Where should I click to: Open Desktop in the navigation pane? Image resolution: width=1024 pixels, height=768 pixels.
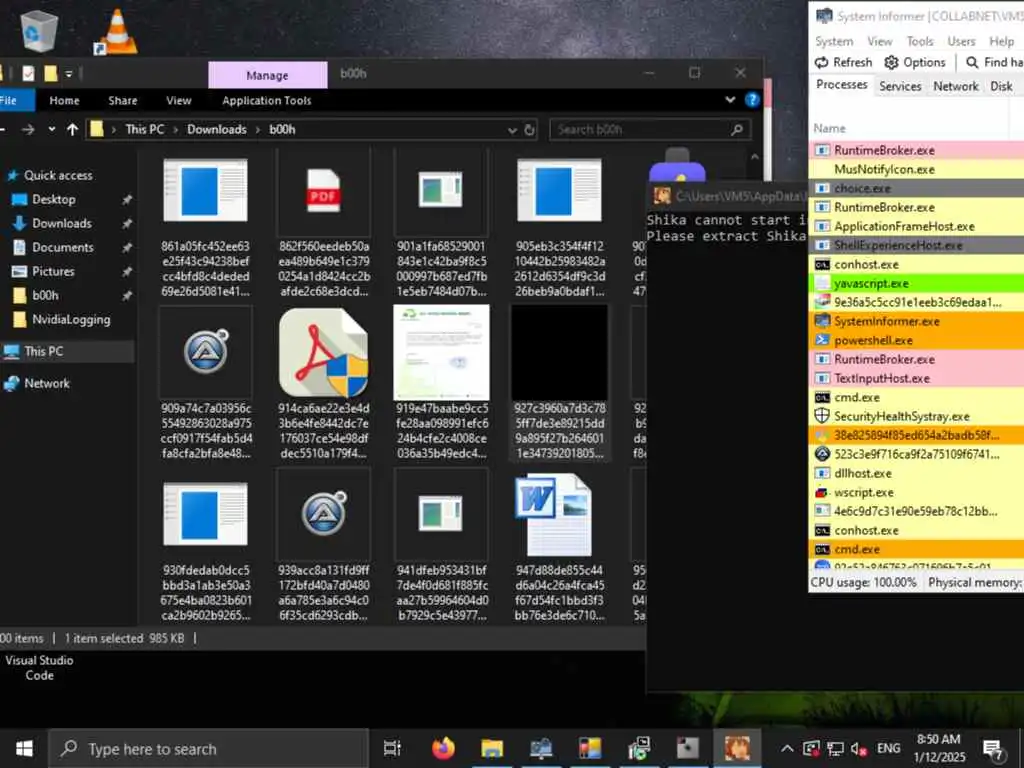(x=54, y=199)
